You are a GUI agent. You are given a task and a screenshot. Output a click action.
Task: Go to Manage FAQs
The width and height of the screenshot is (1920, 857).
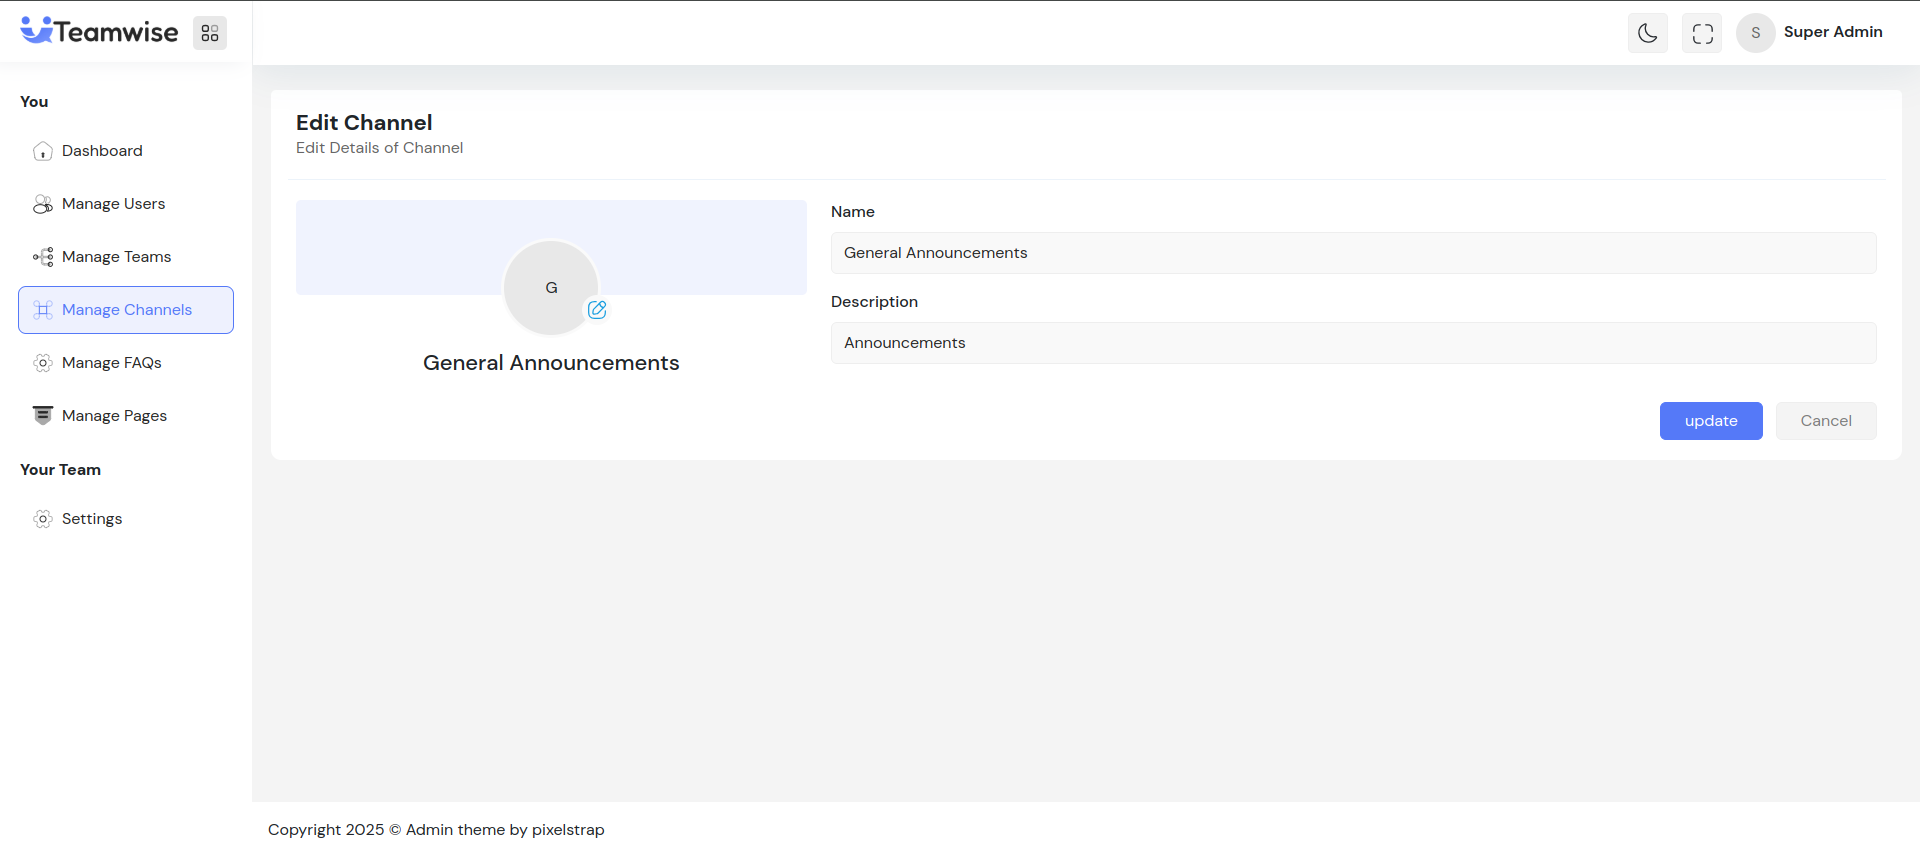(x=111, y=363)
